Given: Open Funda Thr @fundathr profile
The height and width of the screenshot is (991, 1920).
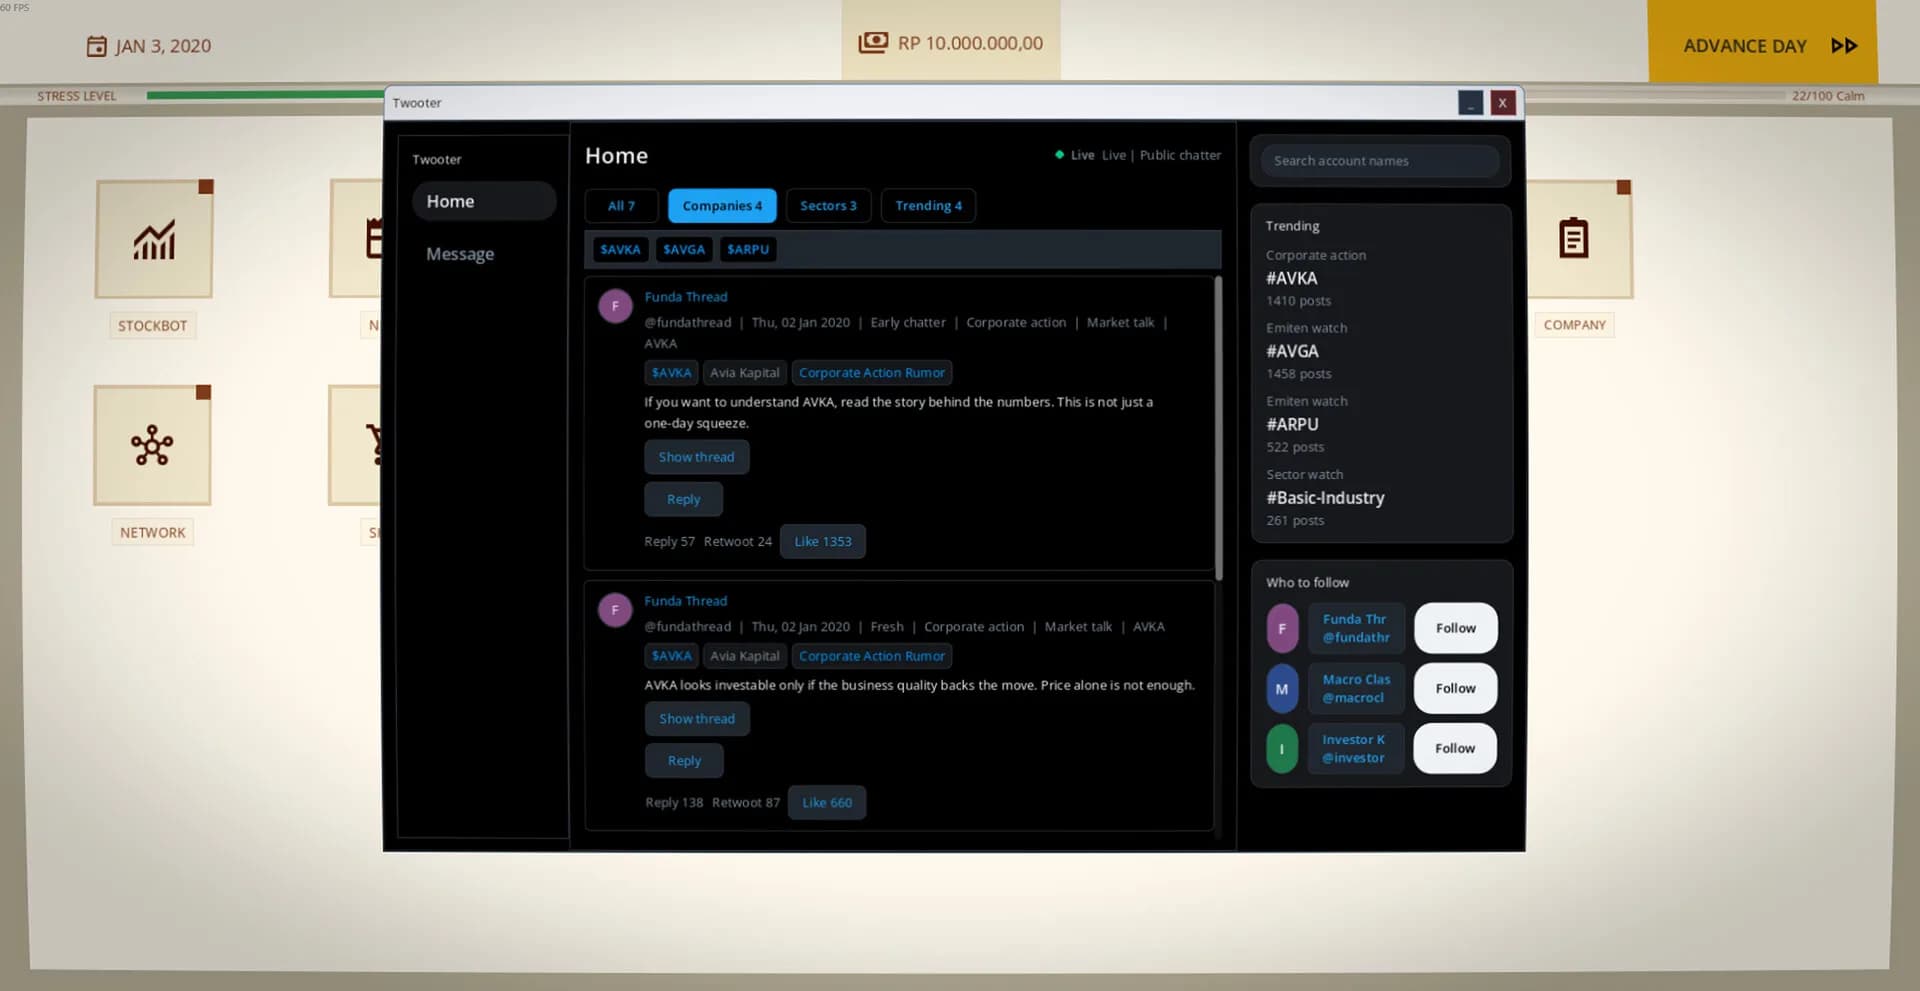Looking at the screenshot, I should coord(1356,629).
